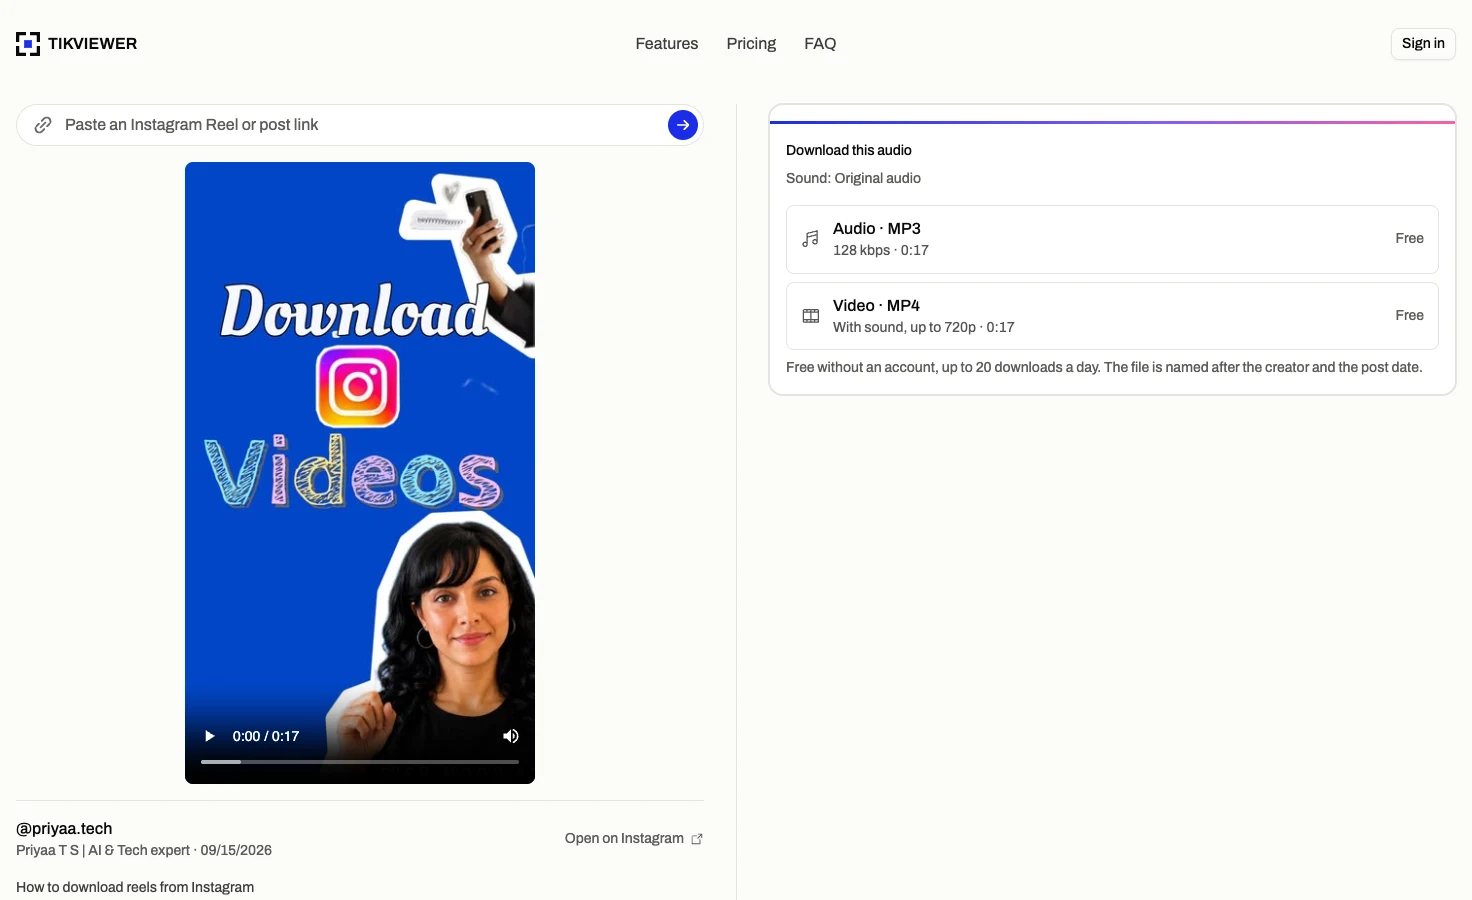
Task: Click the TIKVIEWER brand name
Action: pyautogui.click(x=93, y=44)
